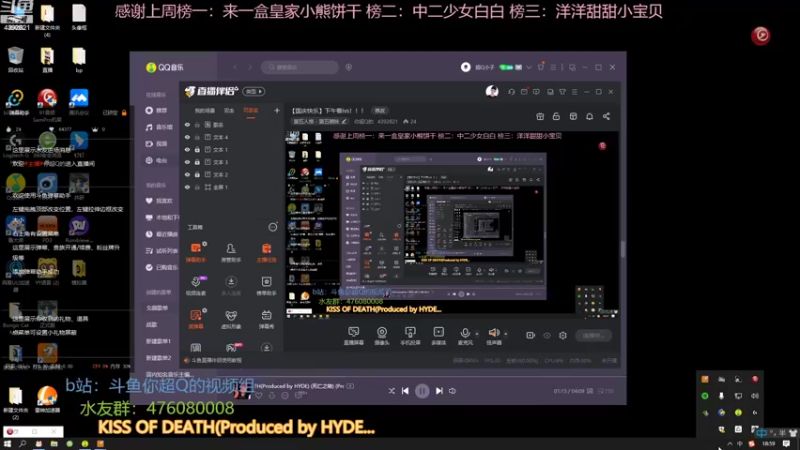The image size is (800, 450).
Task: Skip to next track in QQ Music
Action: [439, 391]
